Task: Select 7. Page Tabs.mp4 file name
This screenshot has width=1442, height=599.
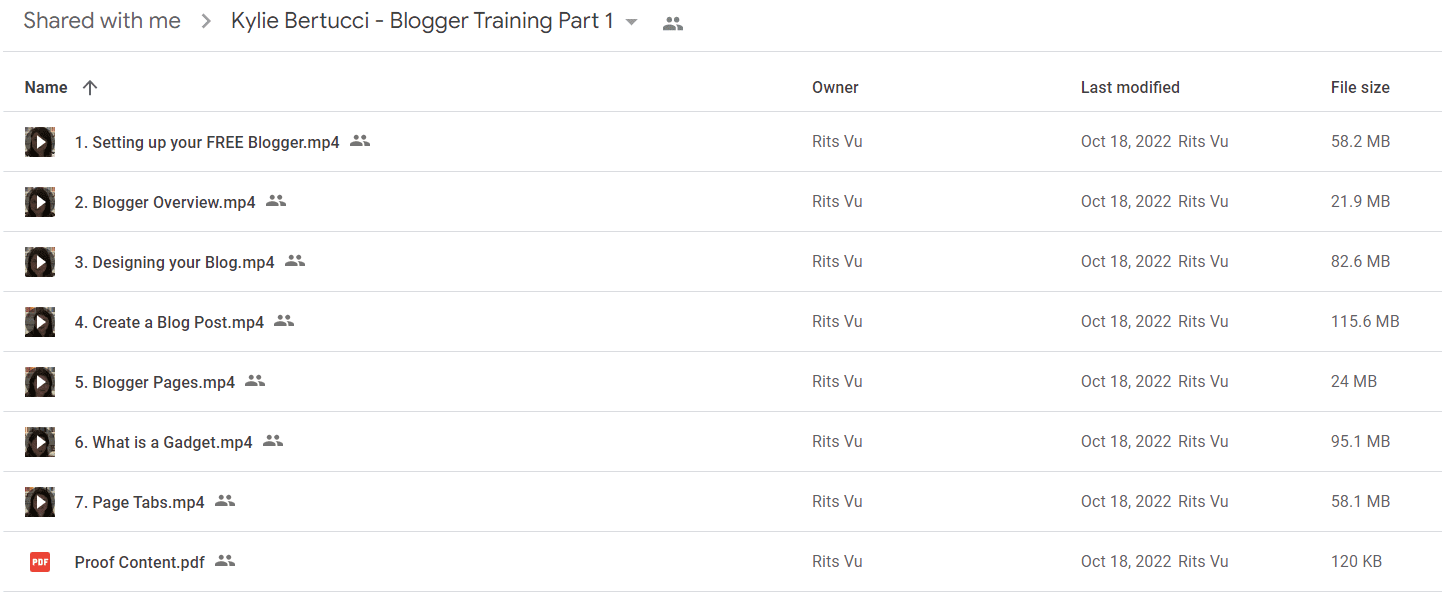Action: [x=140, y=502]
